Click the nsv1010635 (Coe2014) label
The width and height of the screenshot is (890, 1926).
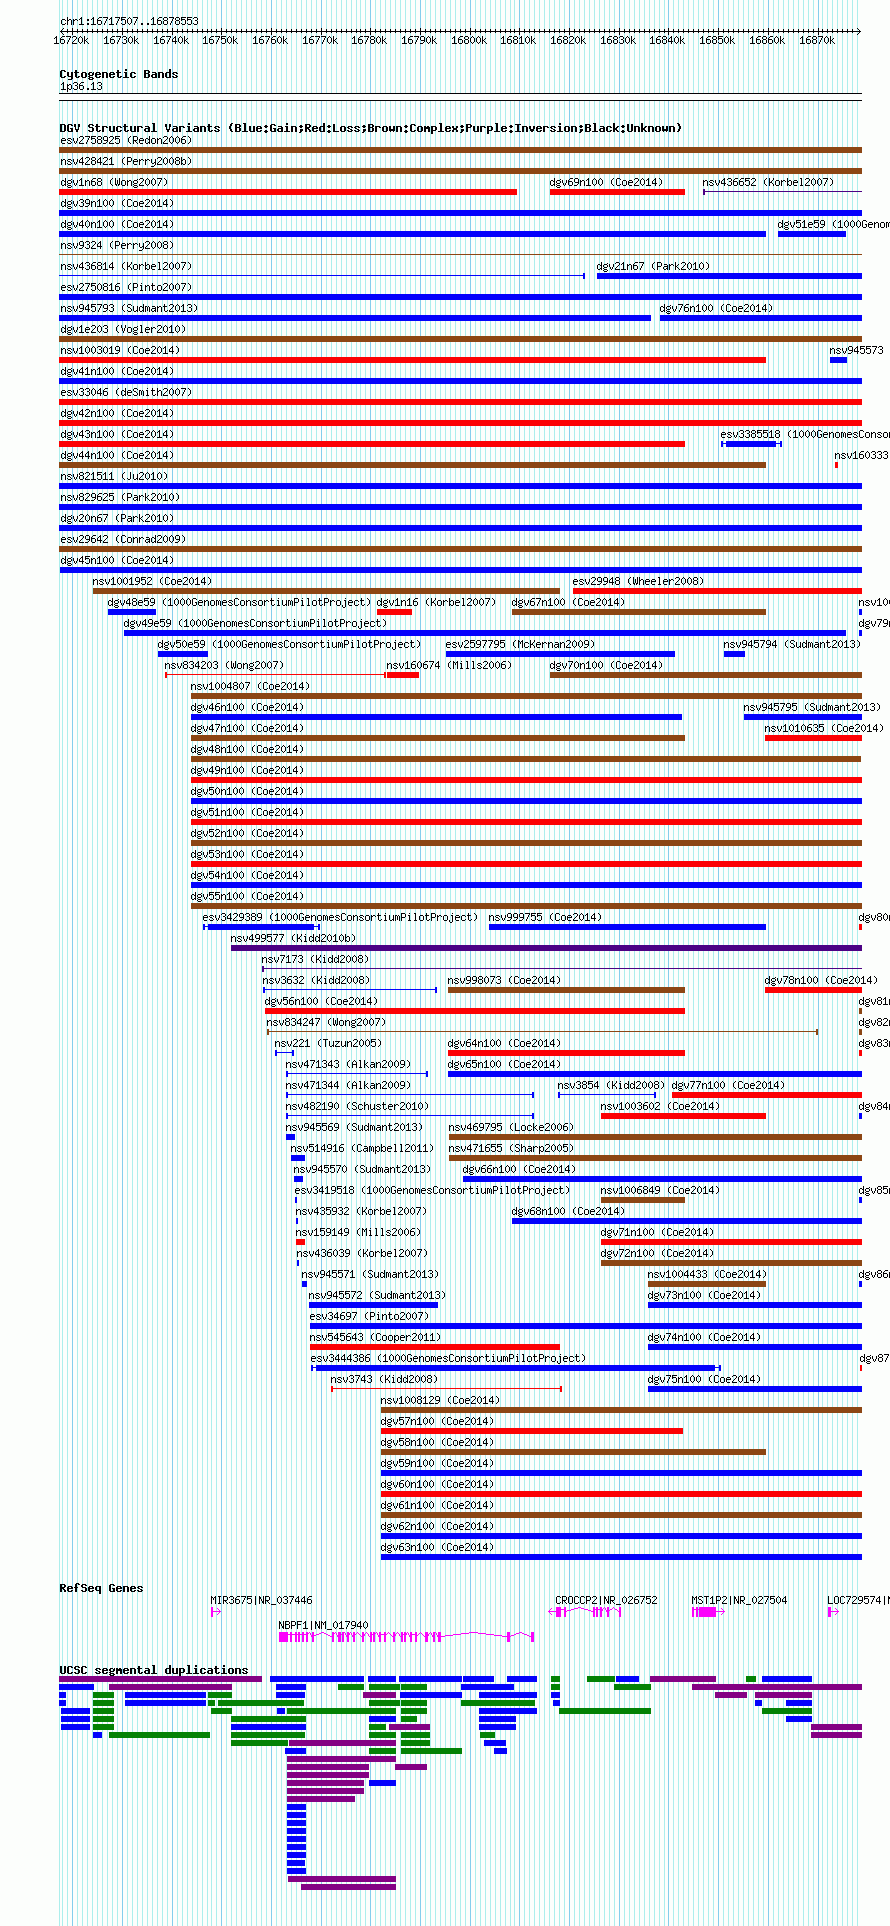click(825, 728)
